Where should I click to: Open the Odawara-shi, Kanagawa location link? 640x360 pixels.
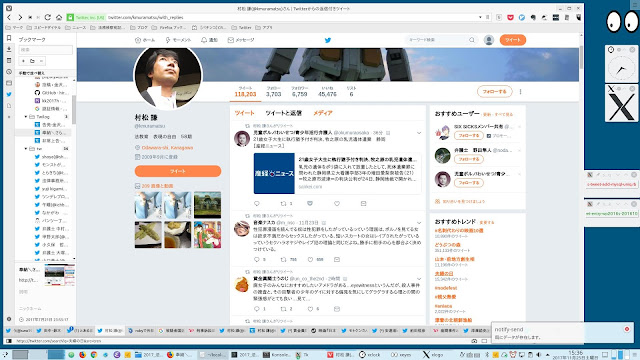coord(167,148)
